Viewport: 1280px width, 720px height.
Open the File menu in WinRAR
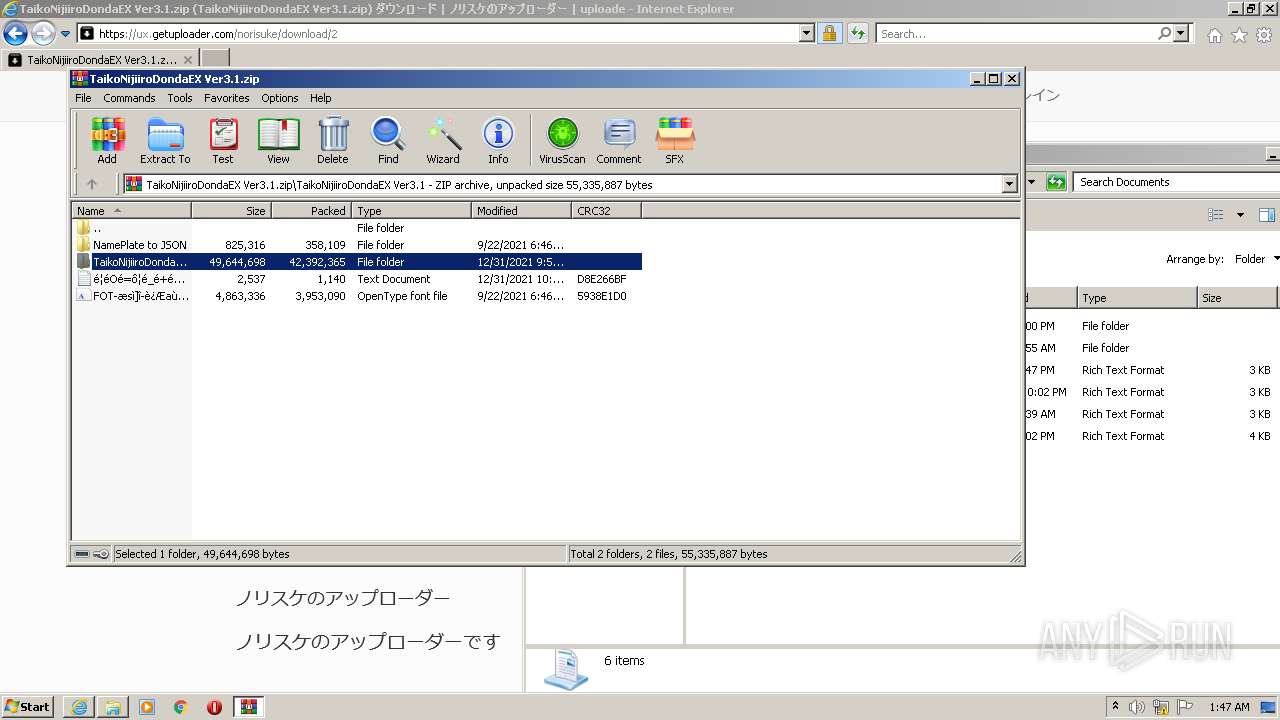[x=83, y=98]
